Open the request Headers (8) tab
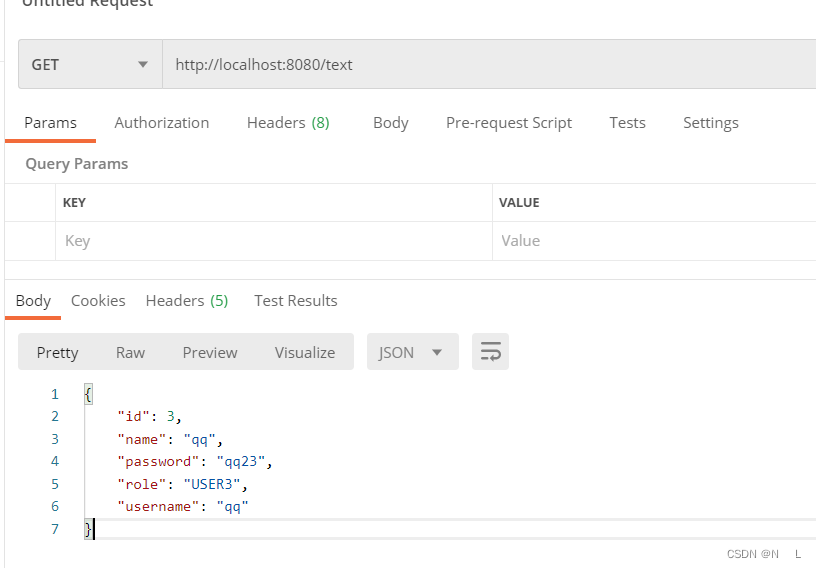This screenshot has height=568, width=816. pyautogui.click(x=288, y=123)
